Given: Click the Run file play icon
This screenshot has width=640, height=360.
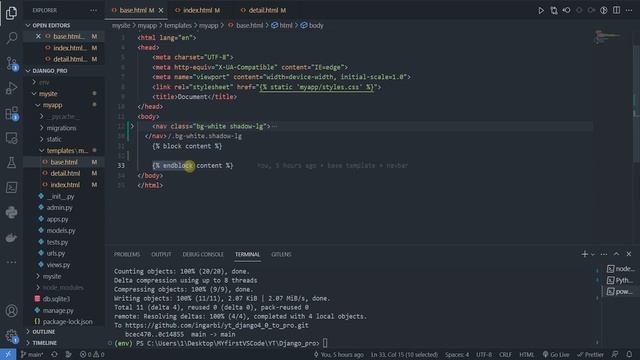Looking at the screenshot, I should pos(541,10).
